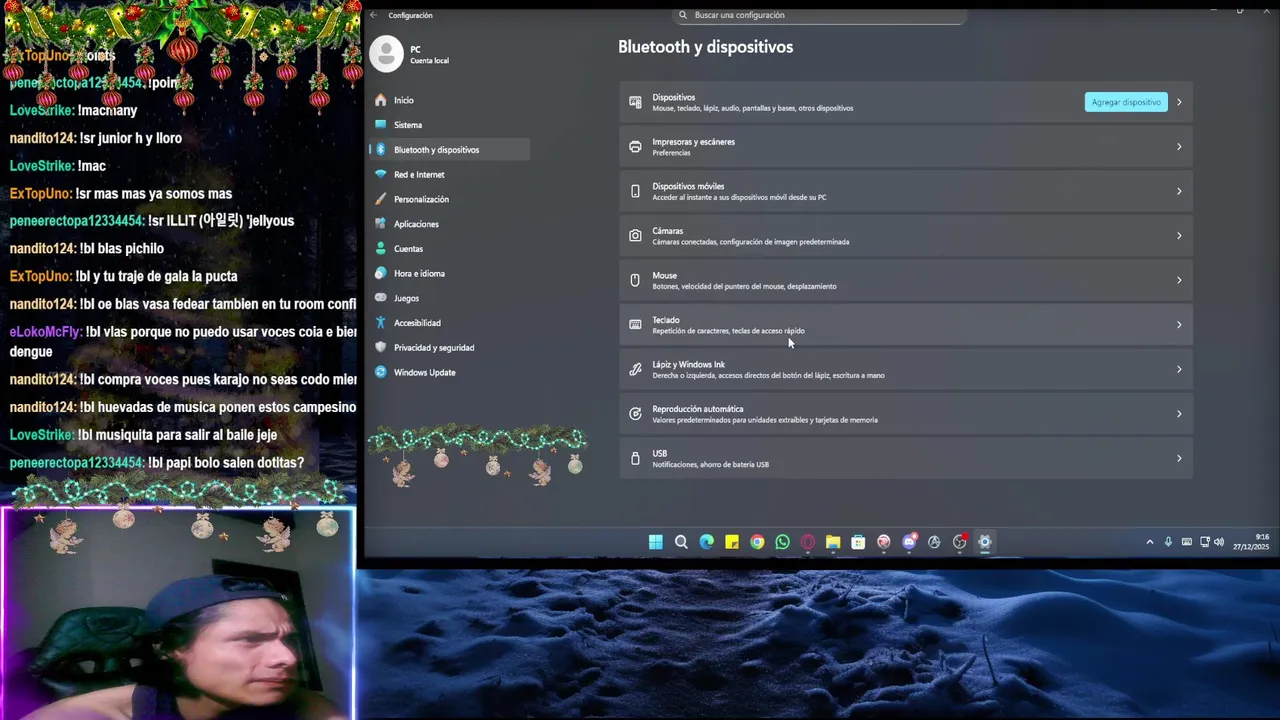This screenshot has height=720, width=1280.
Task: Go to Privacidad y seguridad
Action: pyautogui.click(x=450, y=347)
